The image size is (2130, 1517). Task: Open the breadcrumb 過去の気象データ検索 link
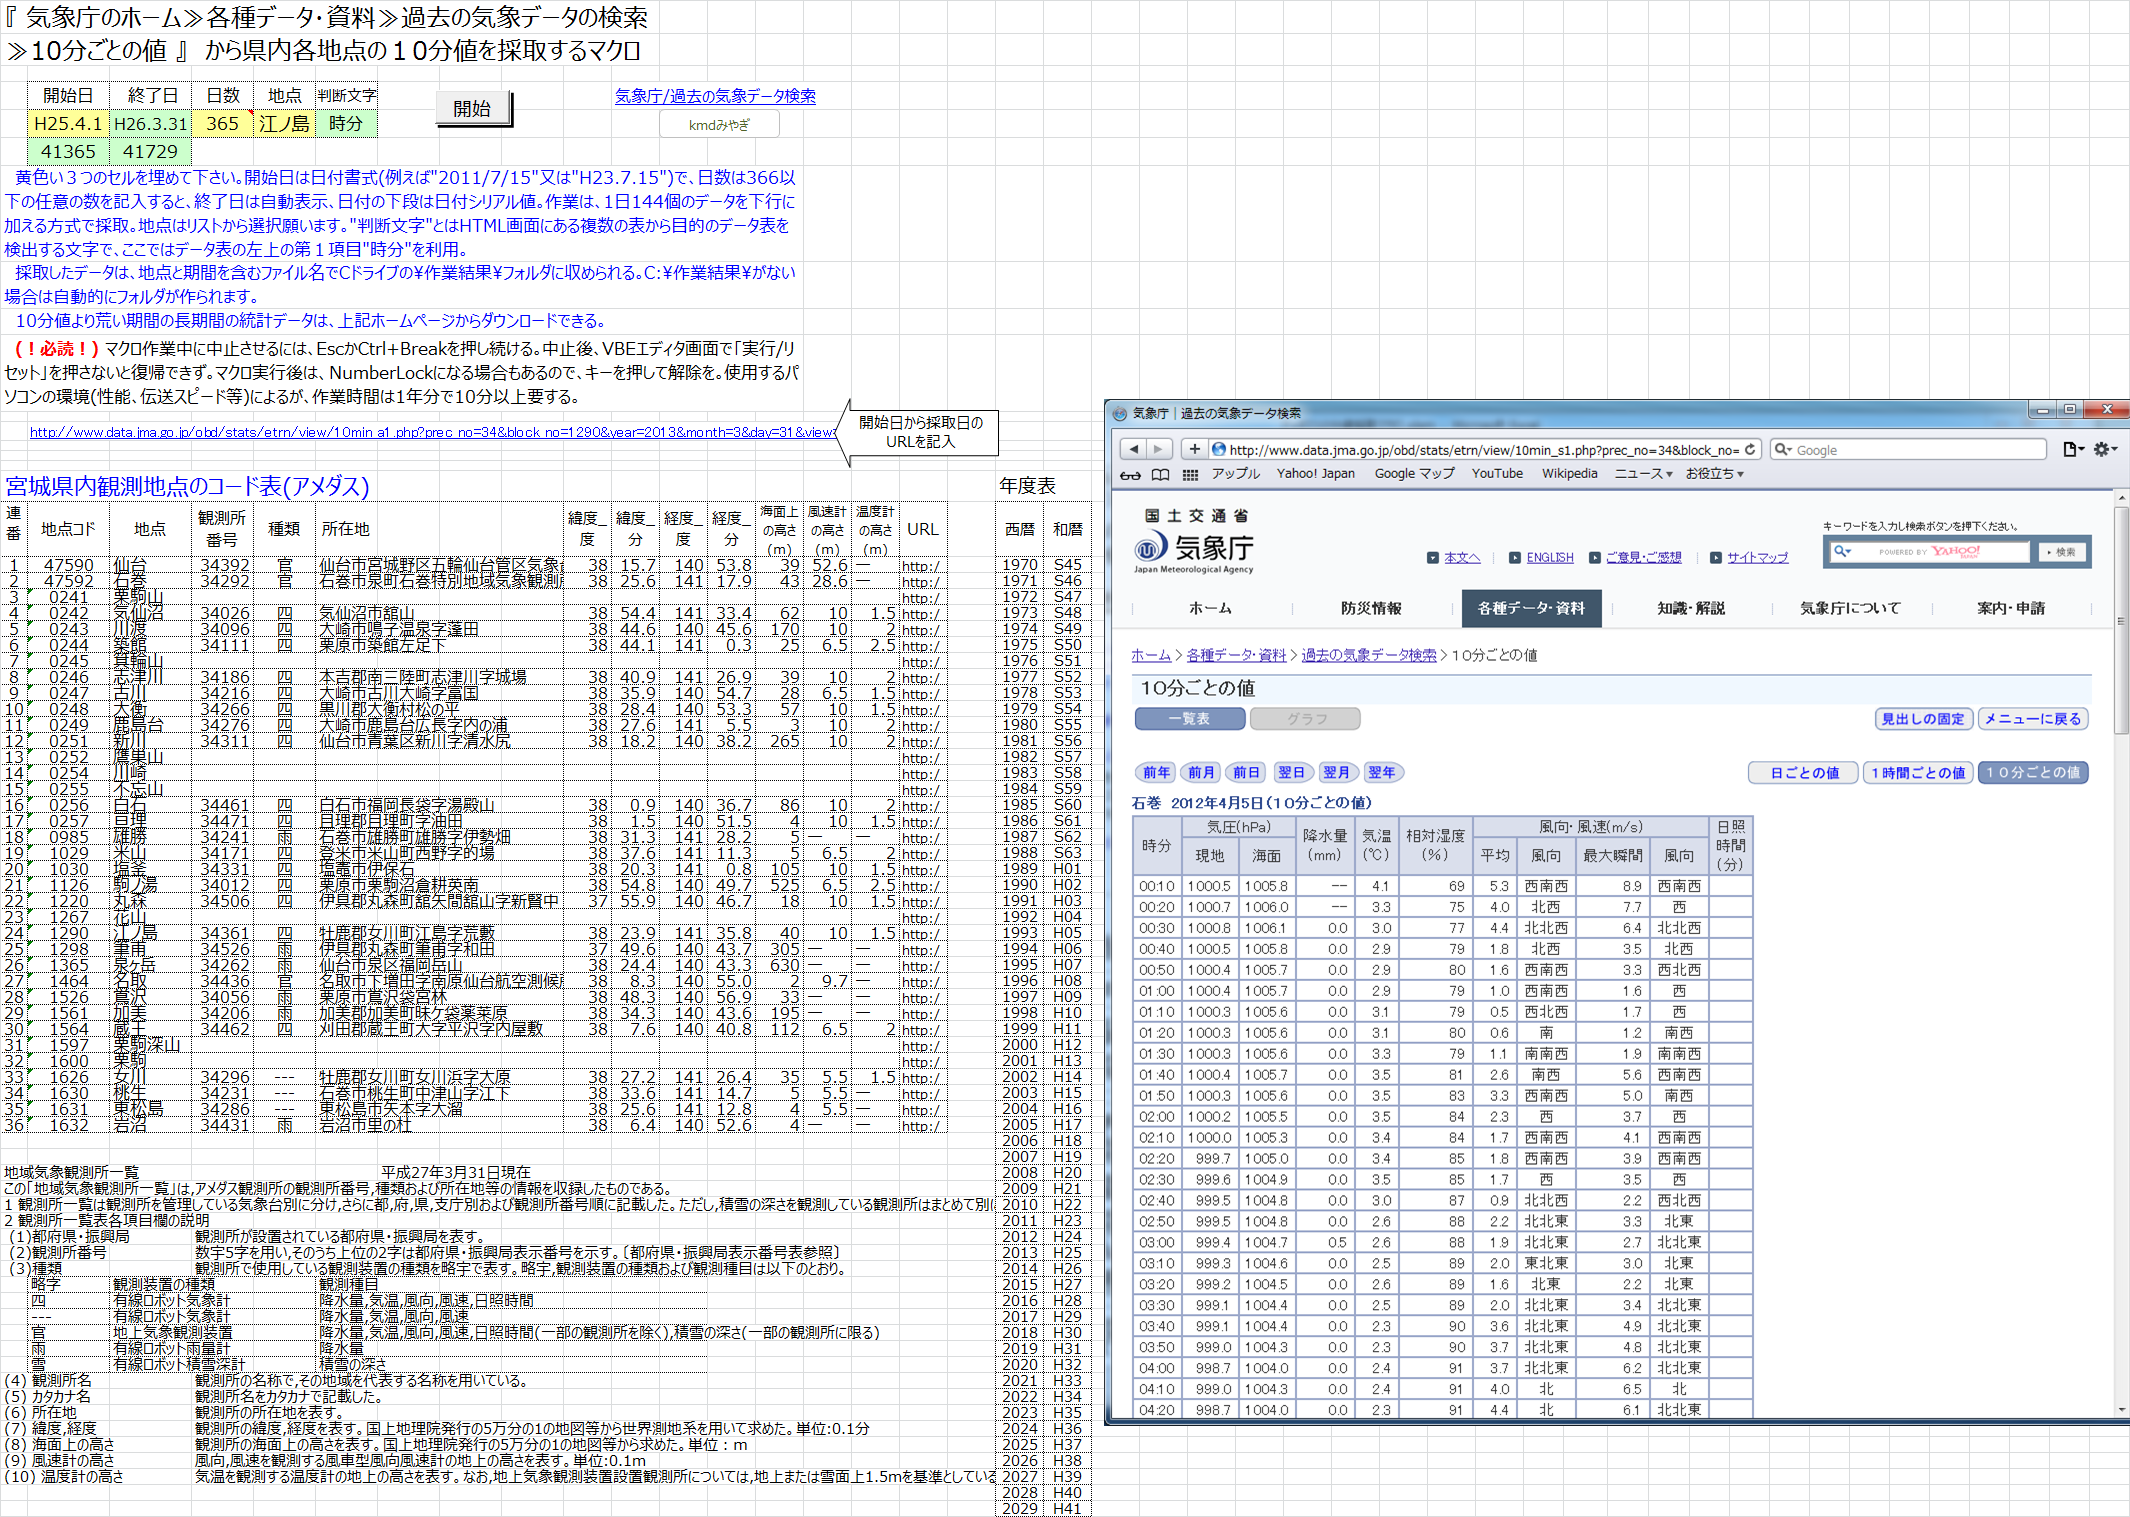1369,655
